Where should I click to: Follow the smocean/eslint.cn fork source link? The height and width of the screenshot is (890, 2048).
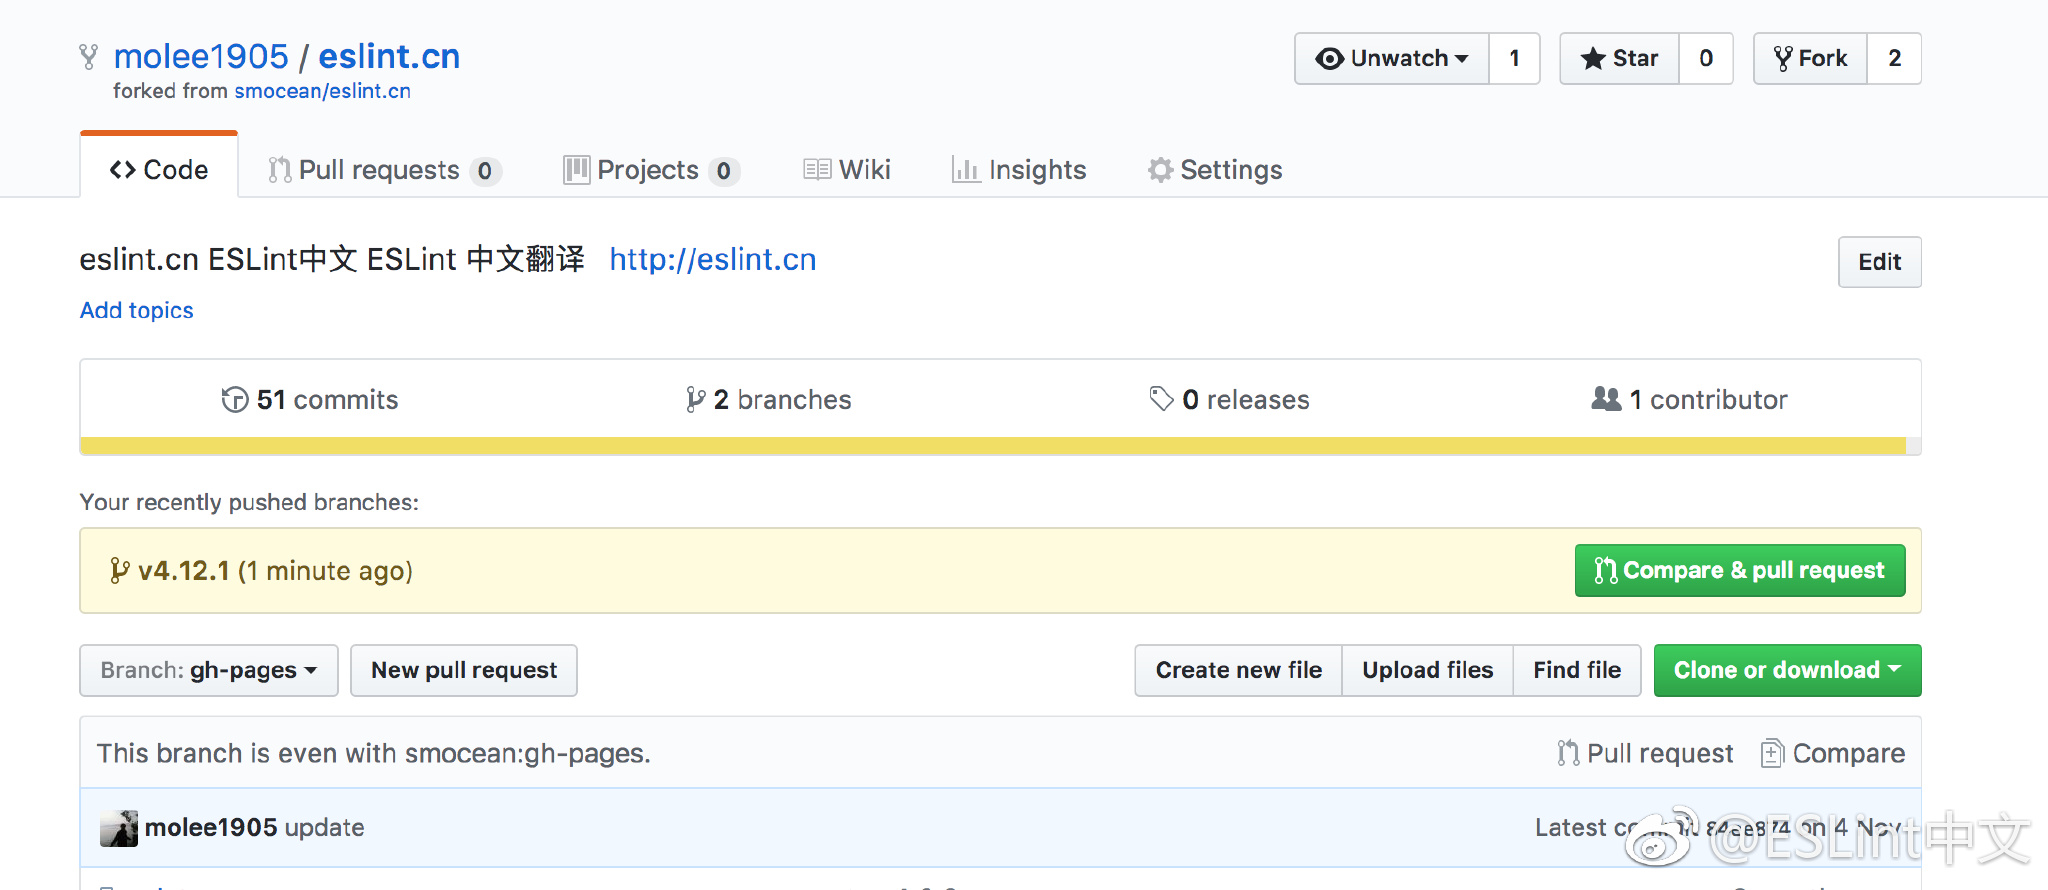click(x=322, y=91)
